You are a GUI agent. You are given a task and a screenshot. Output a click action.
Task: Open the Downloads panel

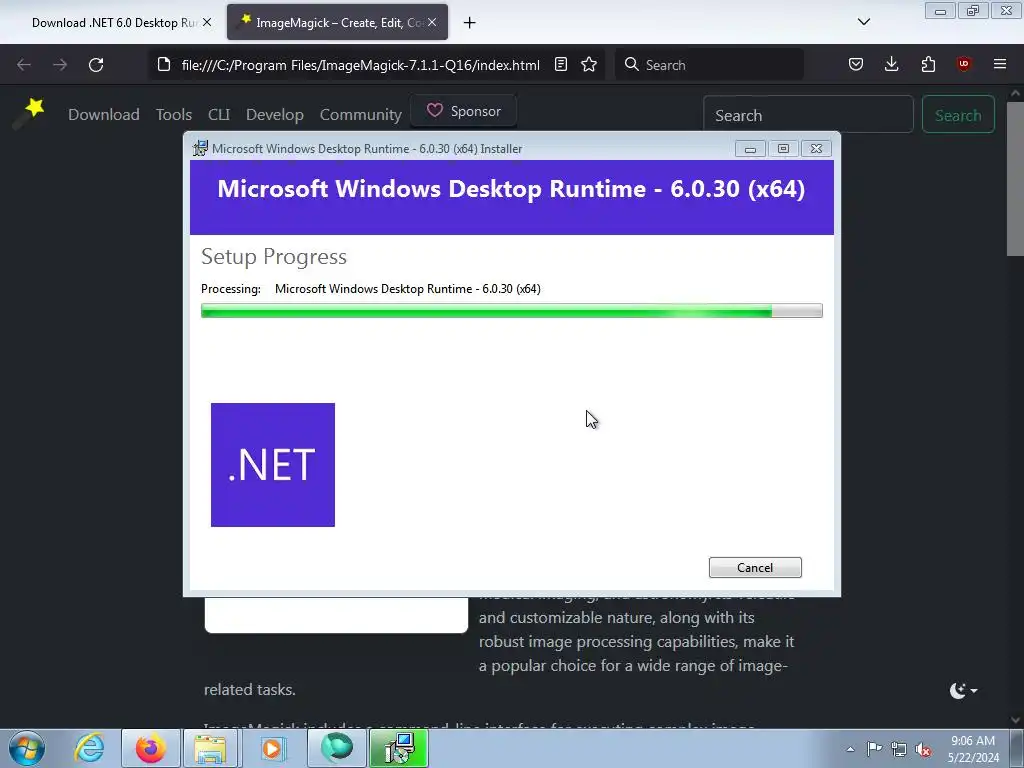click(x=891, y=64)
